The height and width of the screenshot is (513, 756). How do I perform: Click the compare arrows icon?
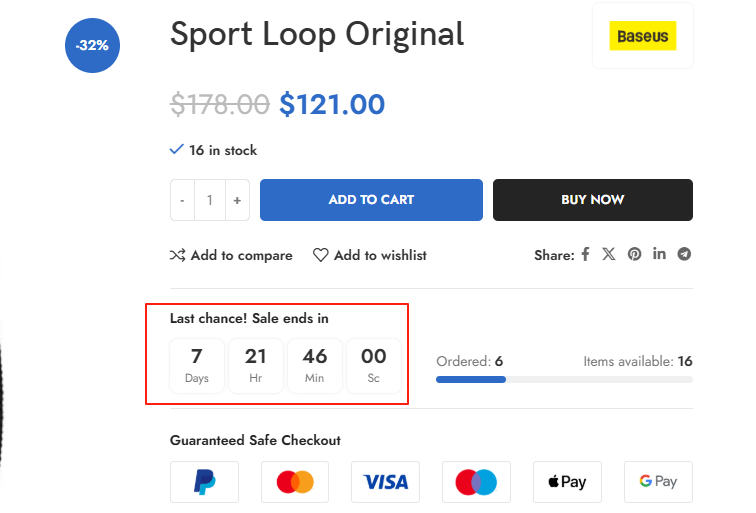point(178,256)
